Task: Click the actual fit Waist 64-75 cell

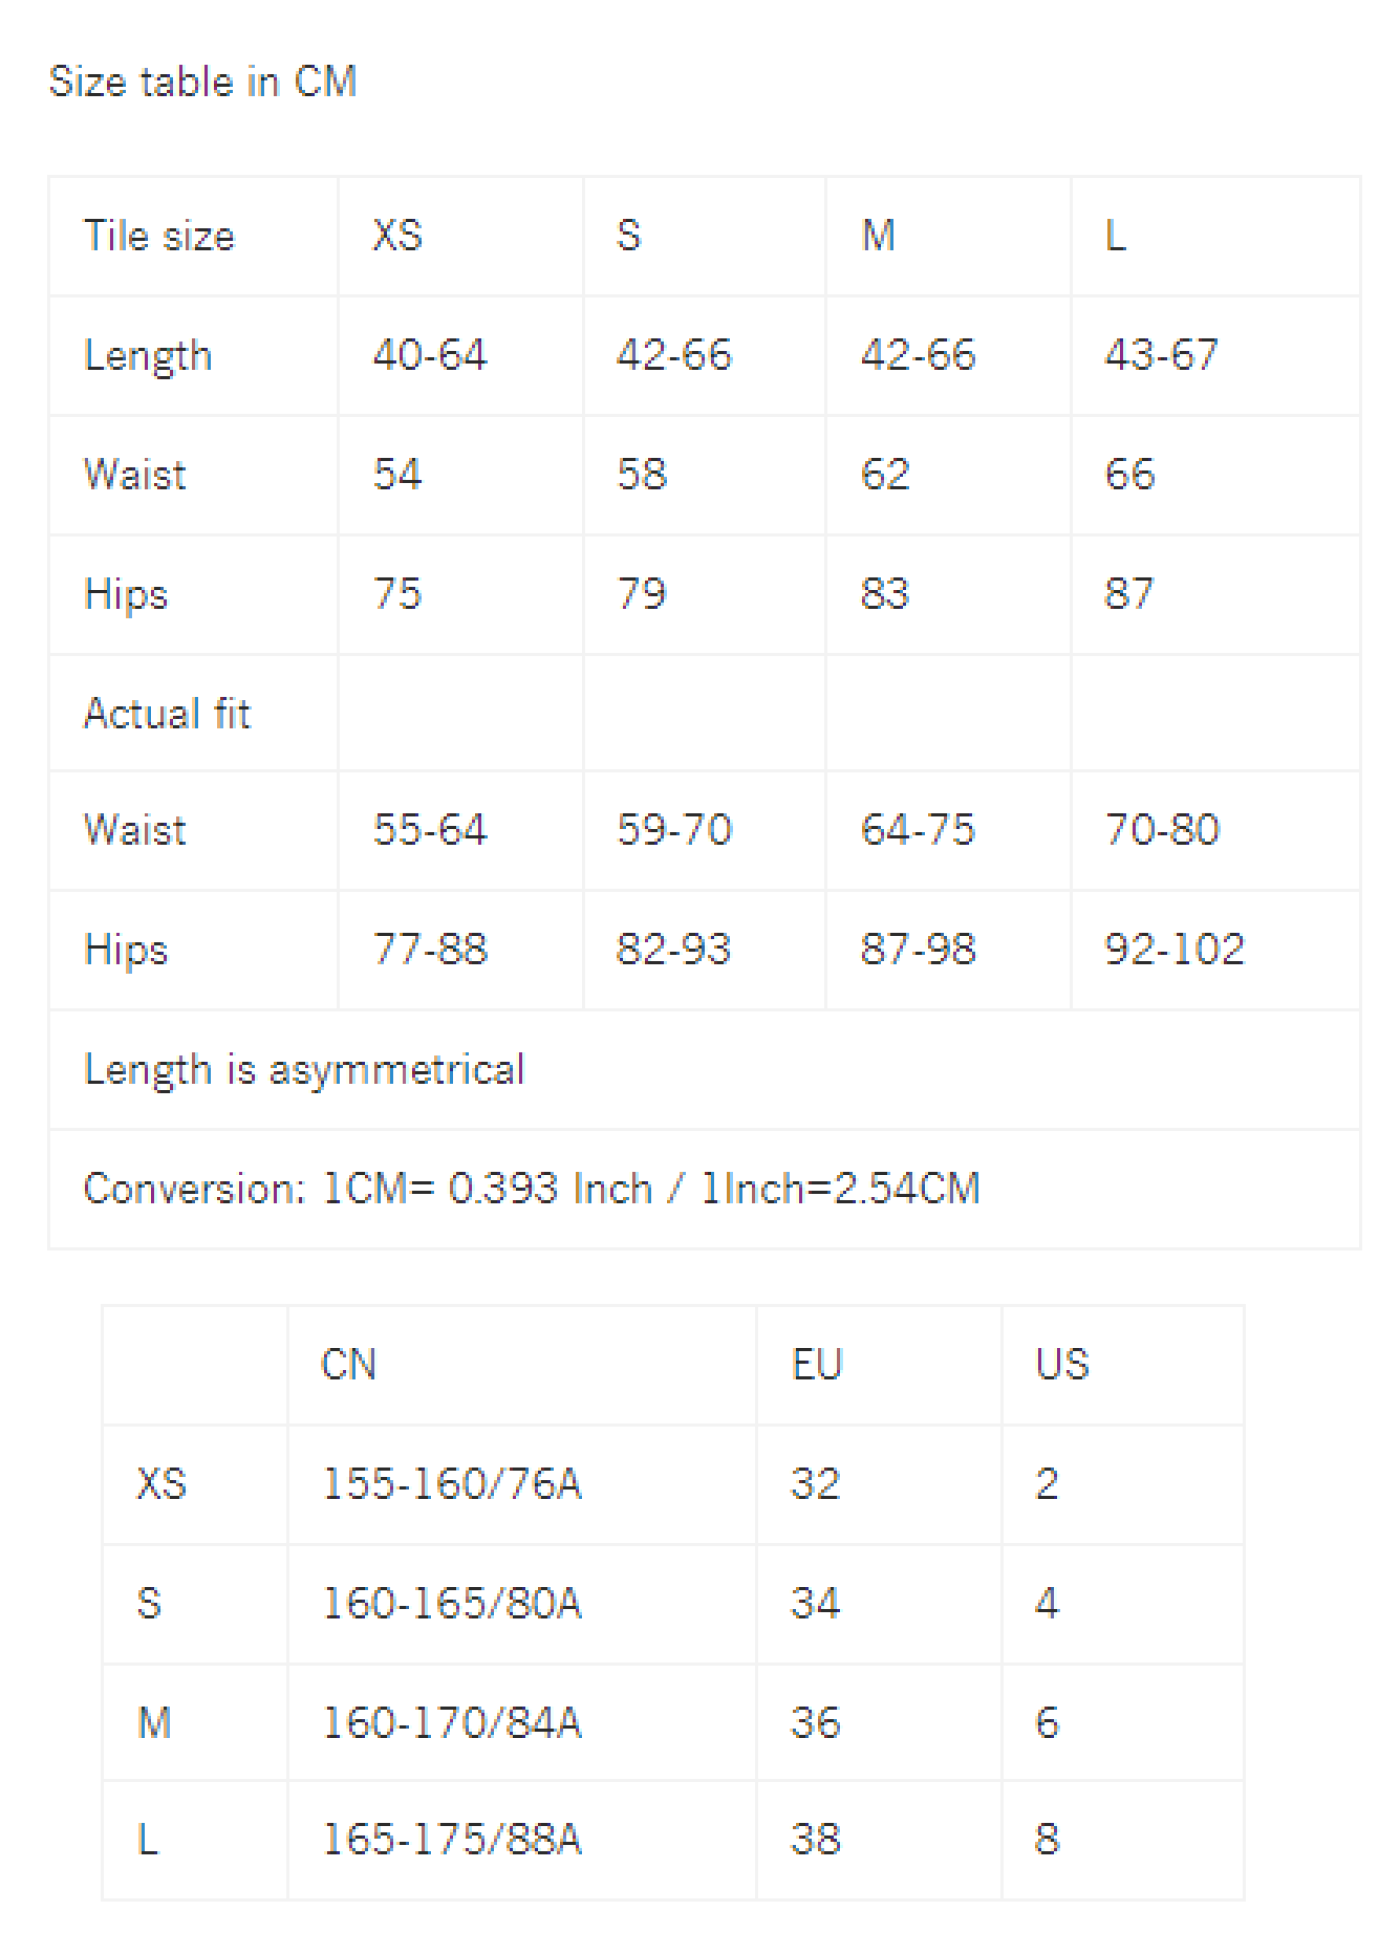Action: (x=949, y=830)
